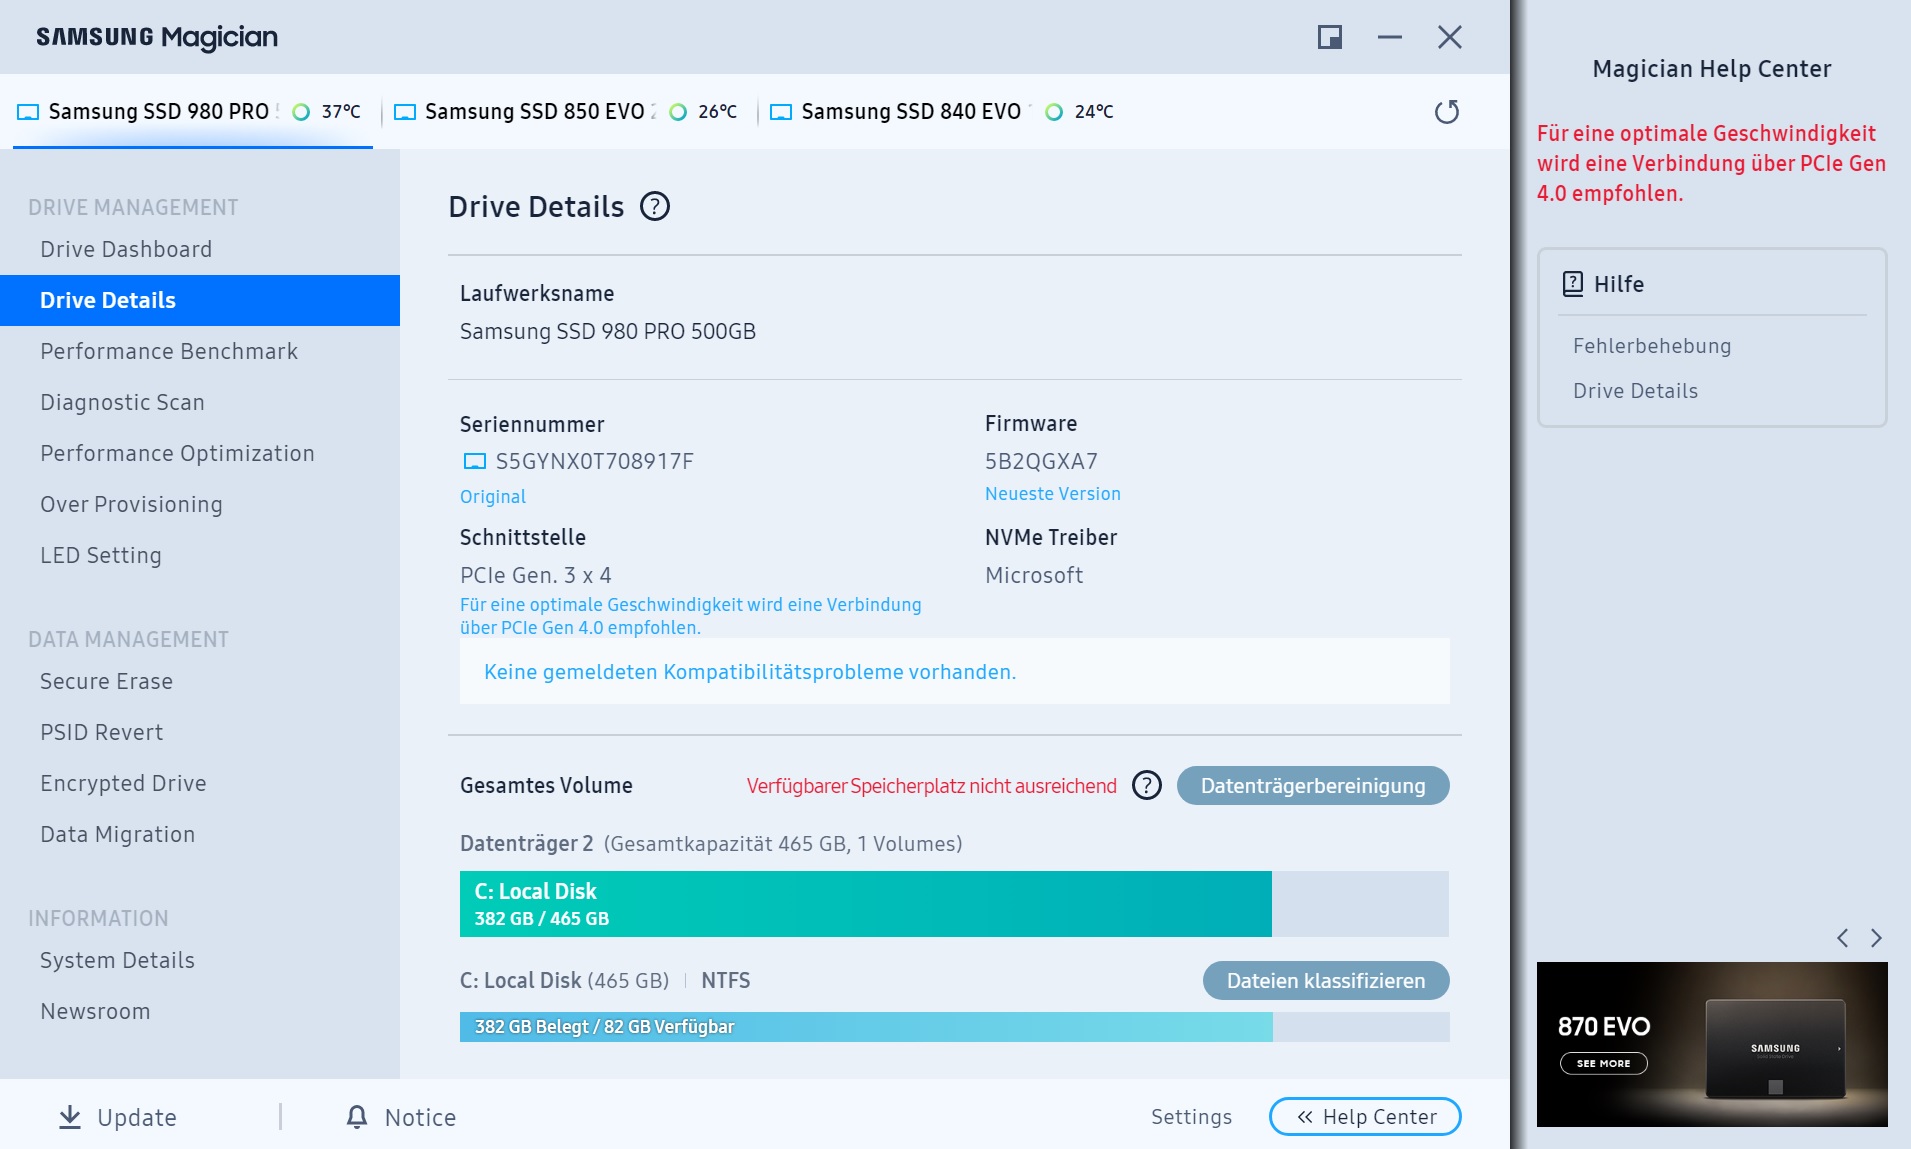Click the drive icon beside the serial number
Screen dimensions: 1911x1149
click(x=474, y=461)
